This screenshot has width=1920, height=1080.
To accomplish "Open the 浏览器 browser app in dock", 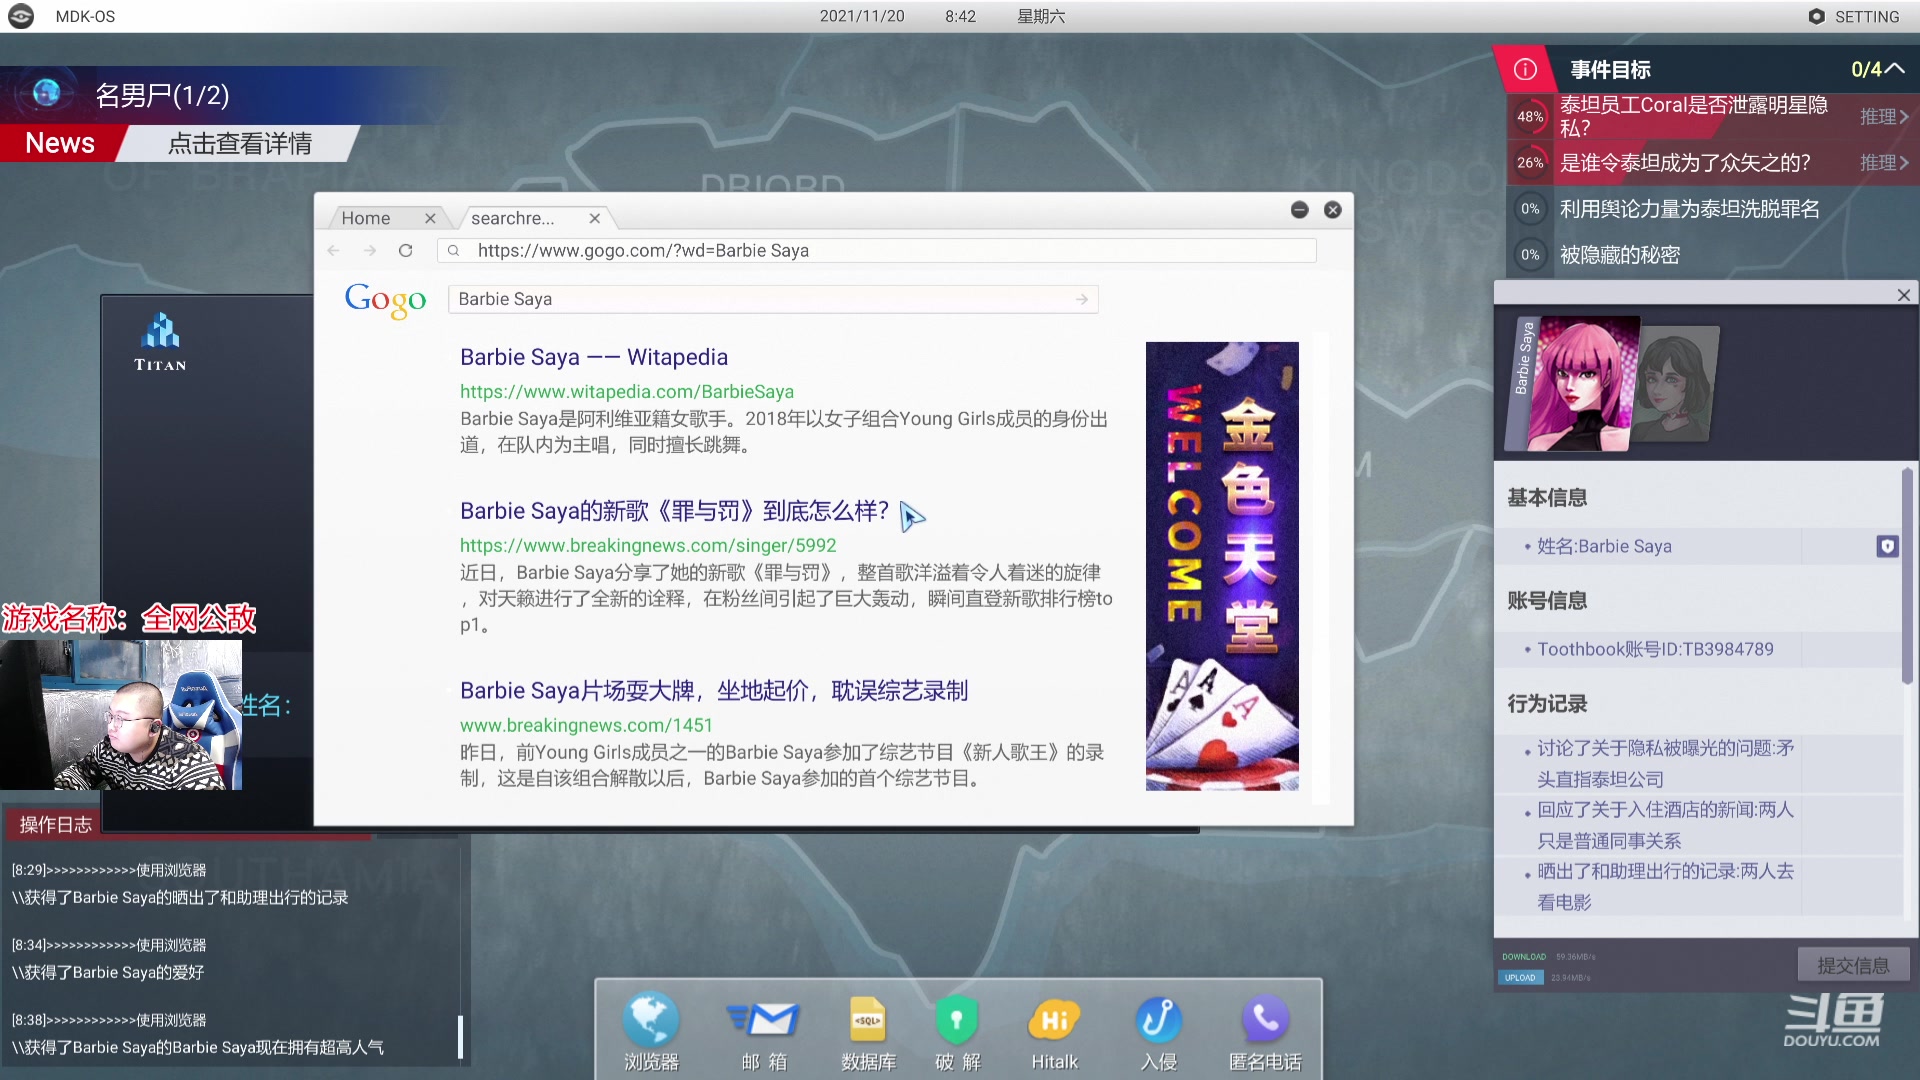I will pos(651,1032).
